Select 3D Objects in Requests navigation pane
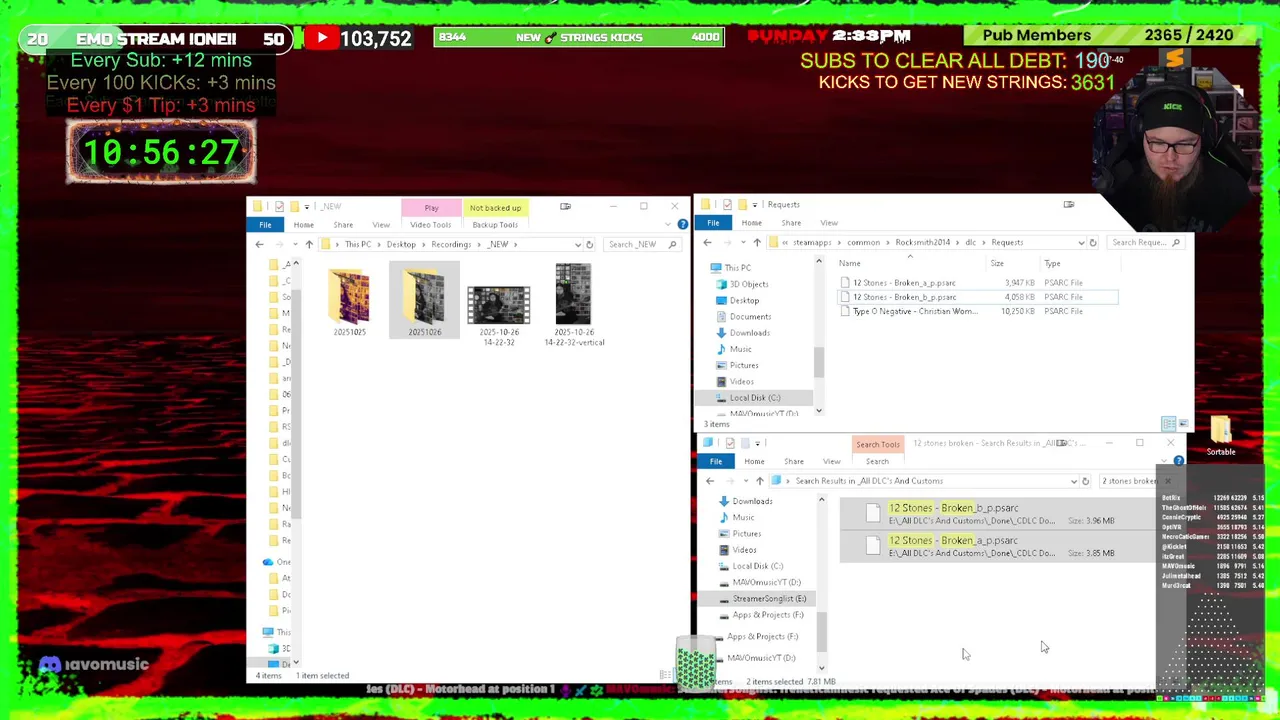Viewport: 1280px width, 720px height. click(x=749, y=284)
